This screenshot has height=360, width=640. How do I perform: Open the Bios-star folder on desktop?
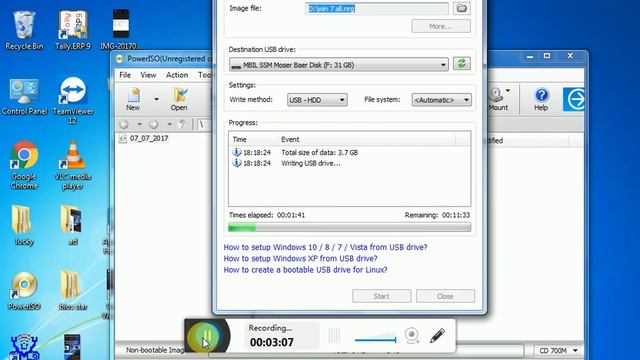point(73,291)
